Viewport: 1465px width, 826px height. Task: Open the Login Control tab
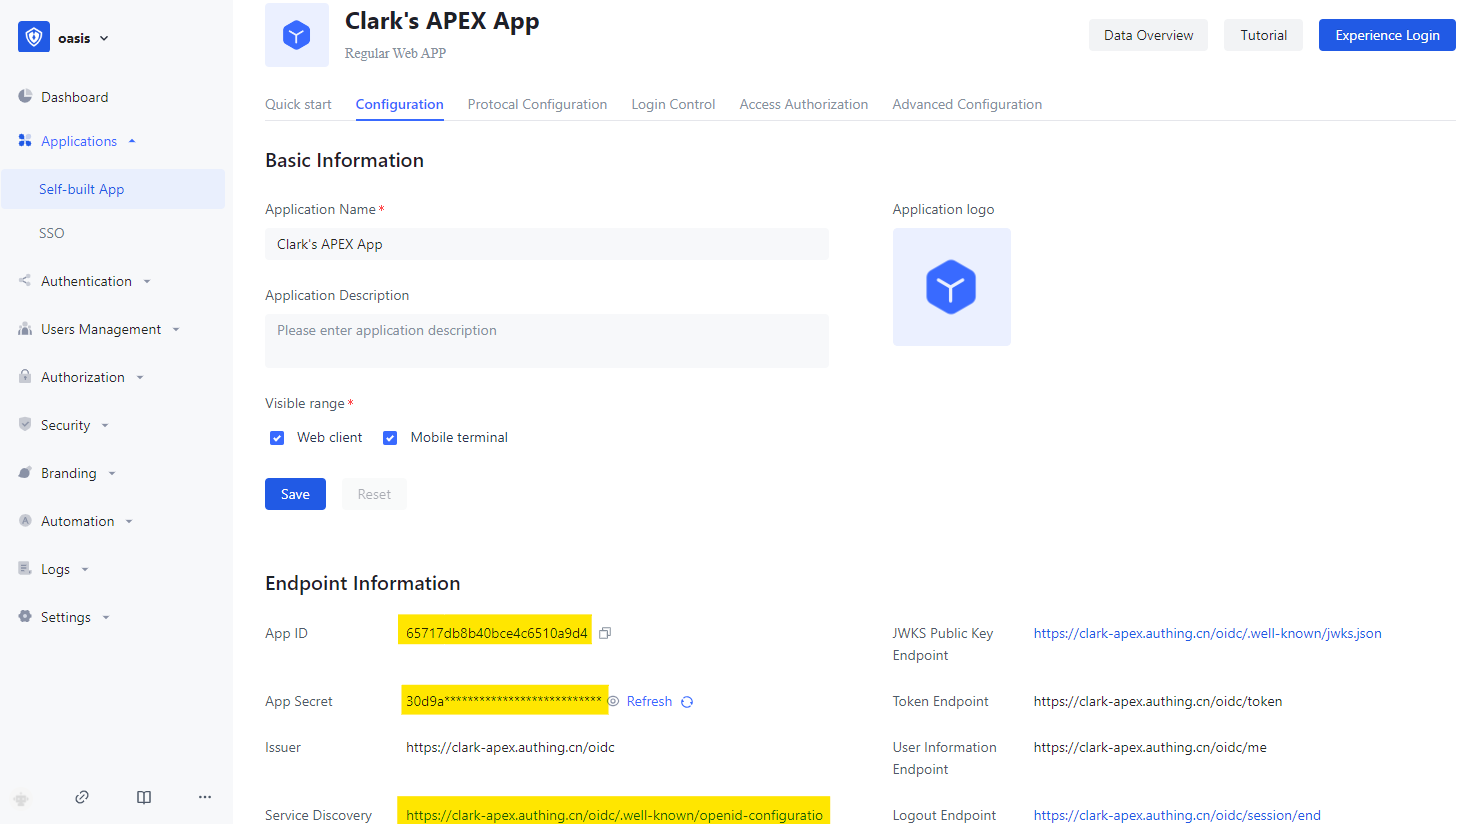673,104
